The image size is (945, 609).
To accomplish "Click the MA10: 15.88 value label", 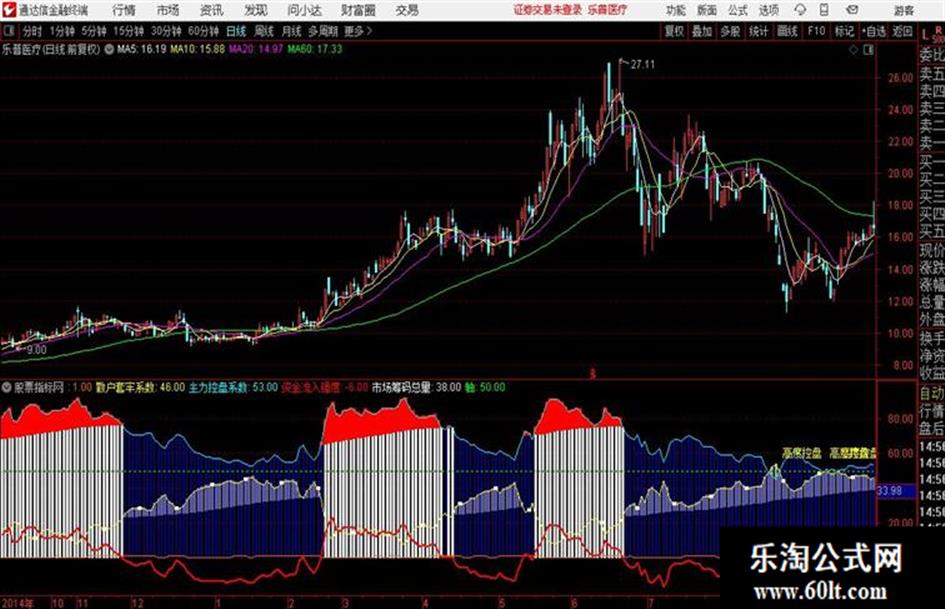I will point(197,49).
